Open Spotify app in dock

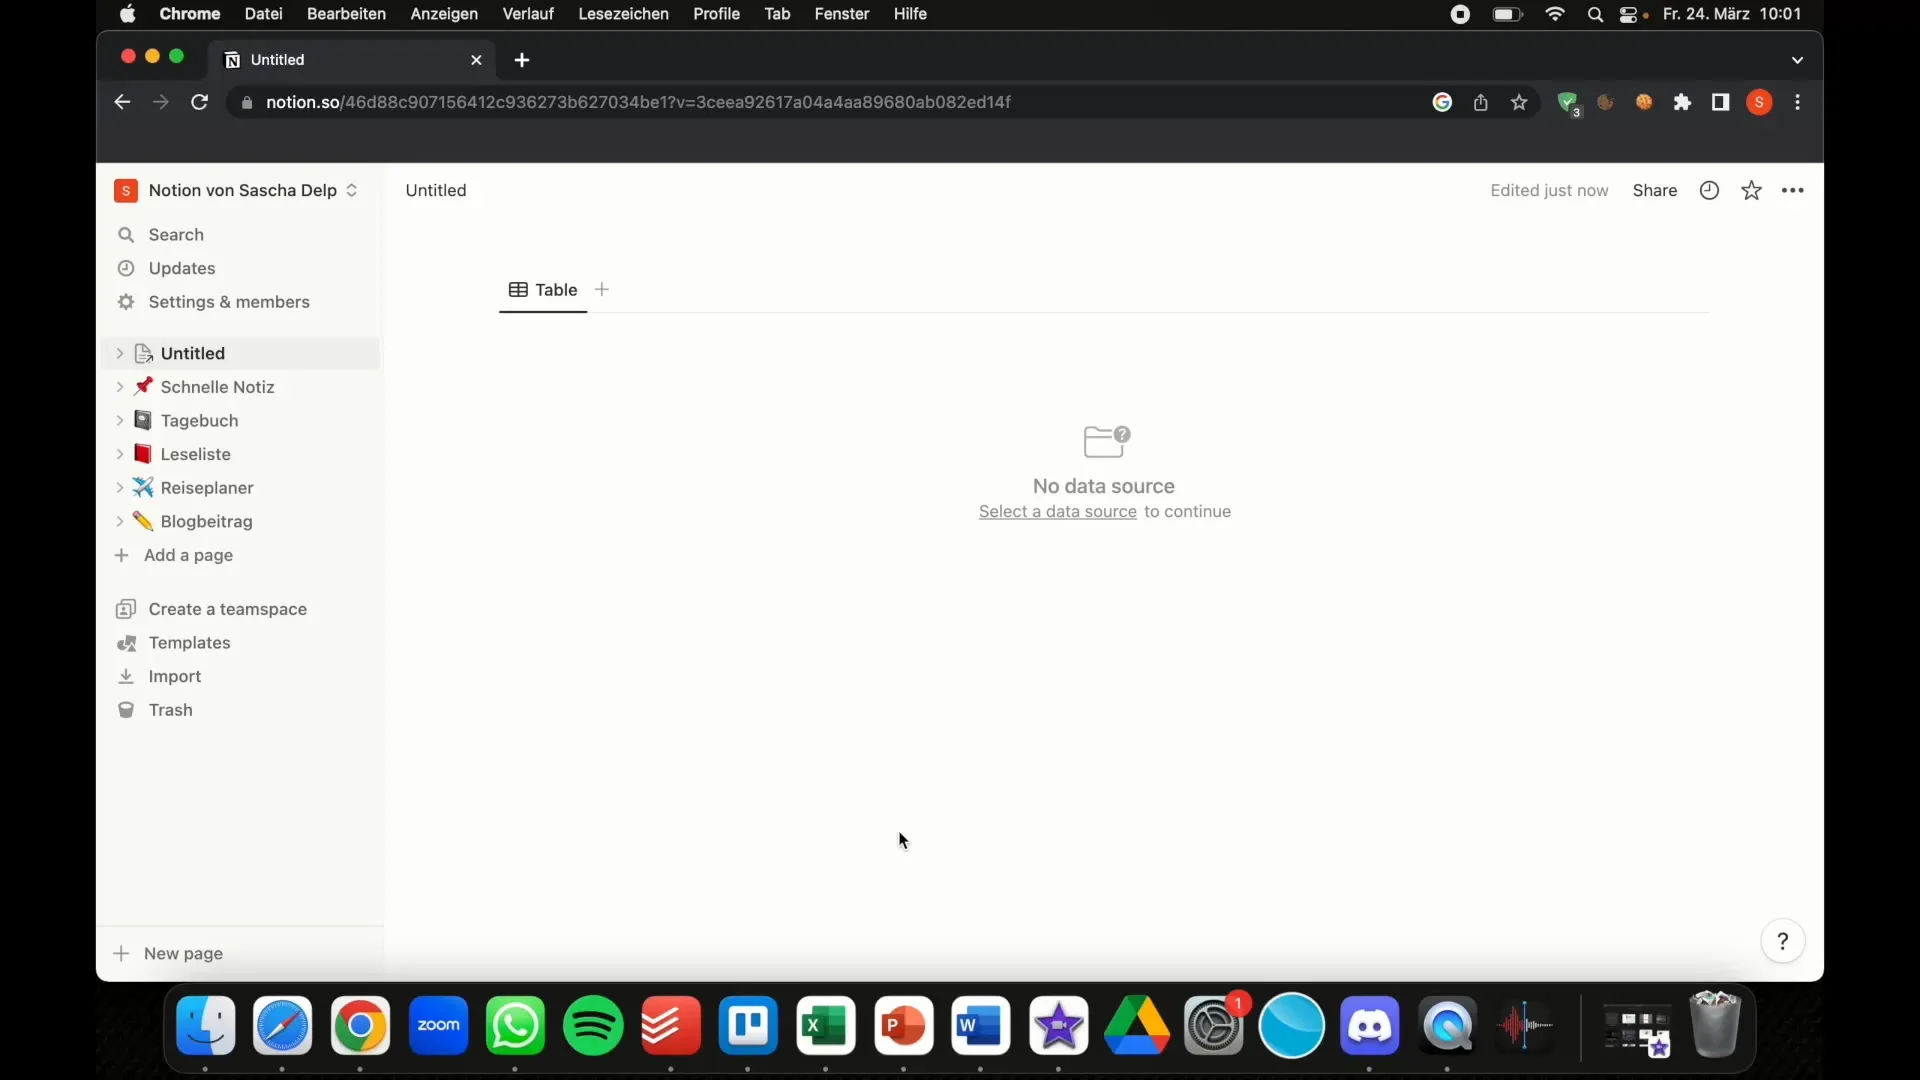(x=592, y=1026)
